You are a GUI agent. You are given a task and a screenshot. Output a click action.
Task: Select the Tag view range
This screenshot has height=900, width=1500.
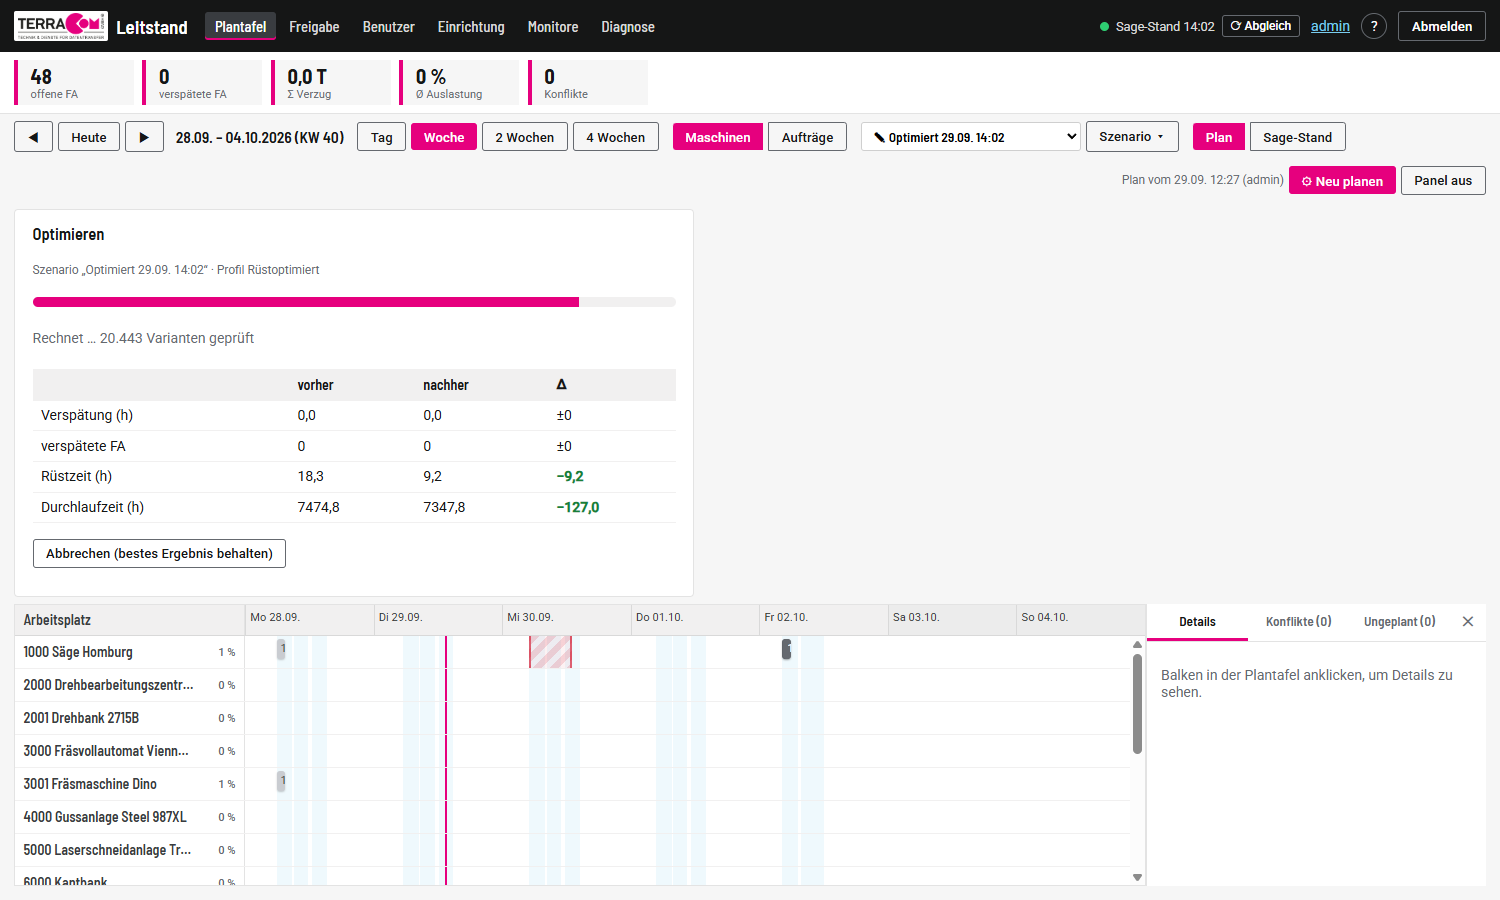382,137
